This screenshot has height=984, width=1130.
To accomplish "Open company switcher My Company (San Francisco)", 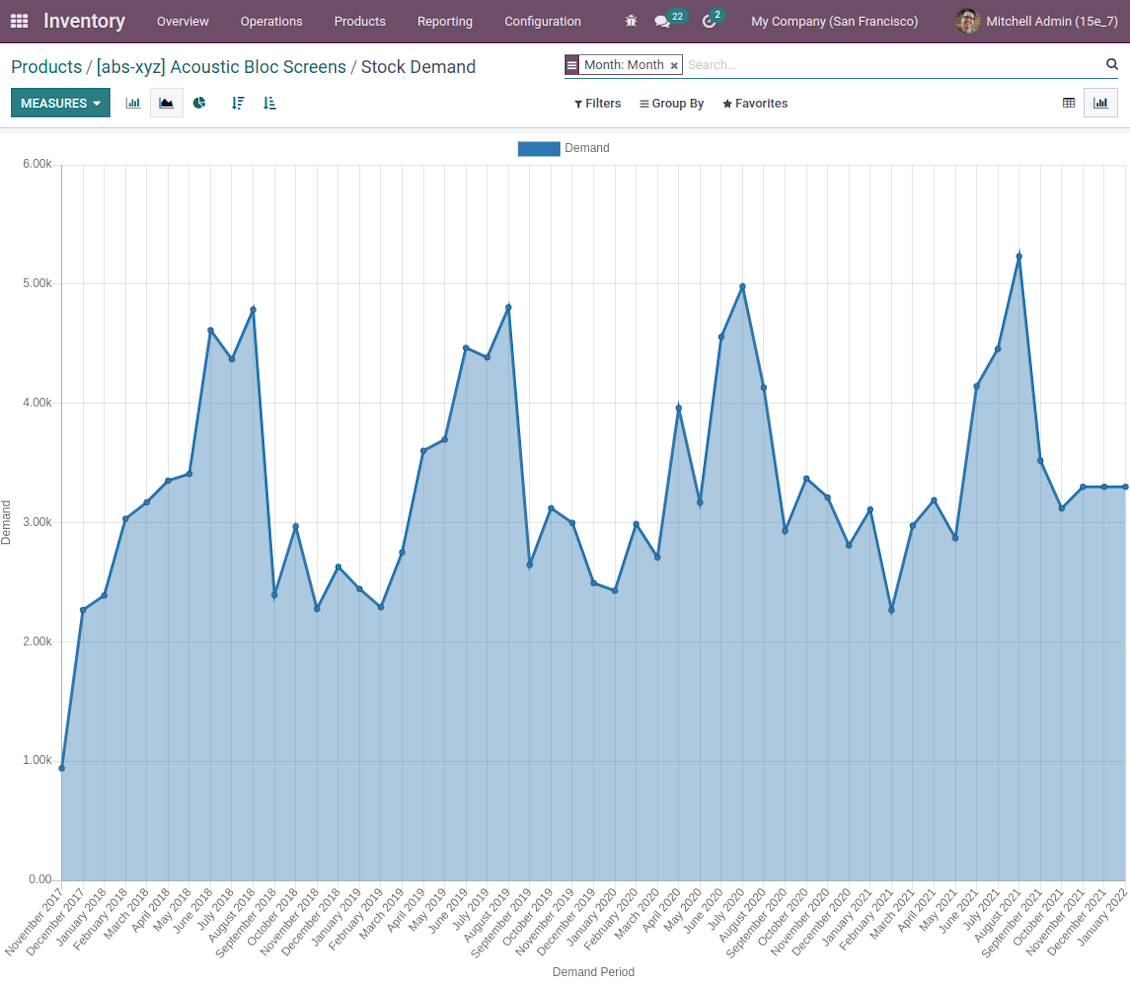I will pyautogui.click(x=835, y=21).
